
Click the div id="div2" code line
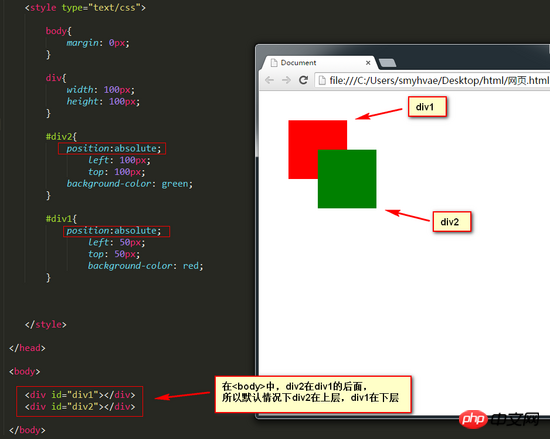click(80, 407)
